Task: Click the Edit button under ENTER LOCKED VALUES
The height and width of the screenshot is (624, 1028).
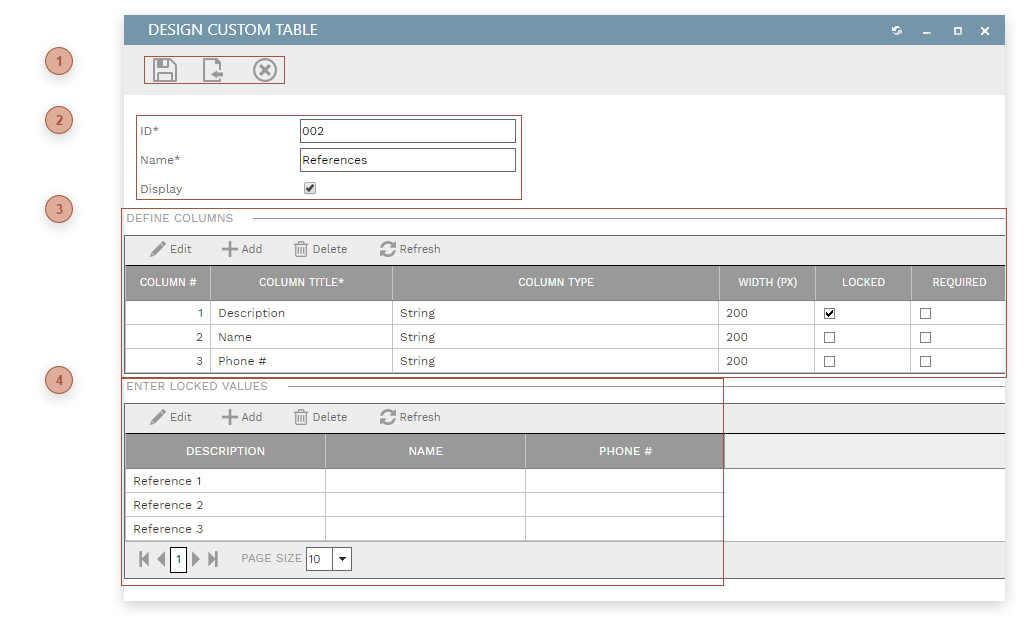Action: [170, 416]
